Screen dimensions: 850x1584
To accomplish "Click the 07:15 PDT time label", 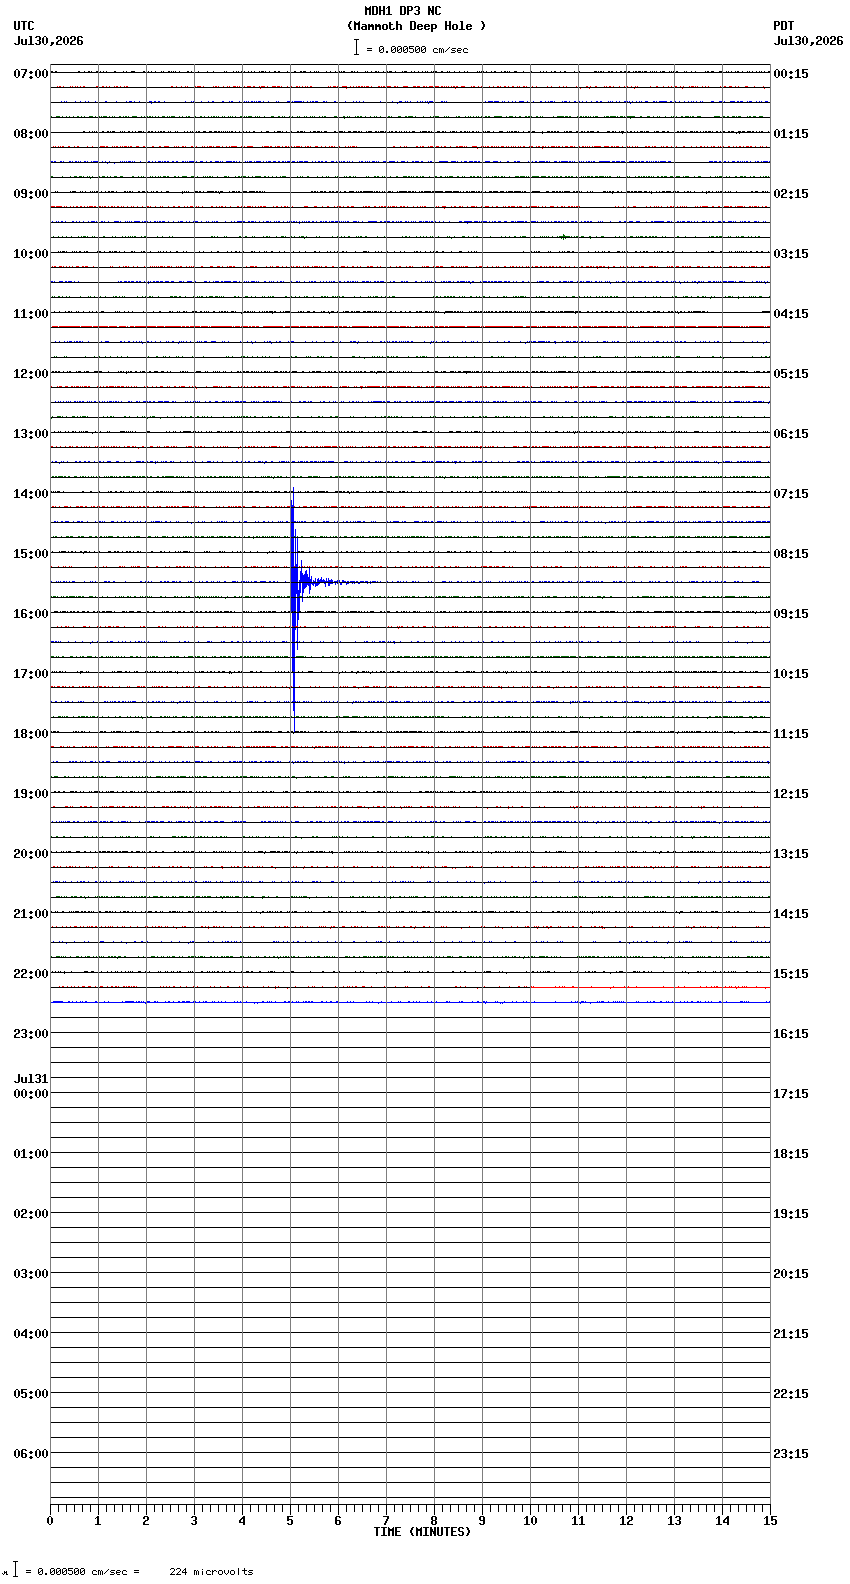I will 791,494.
